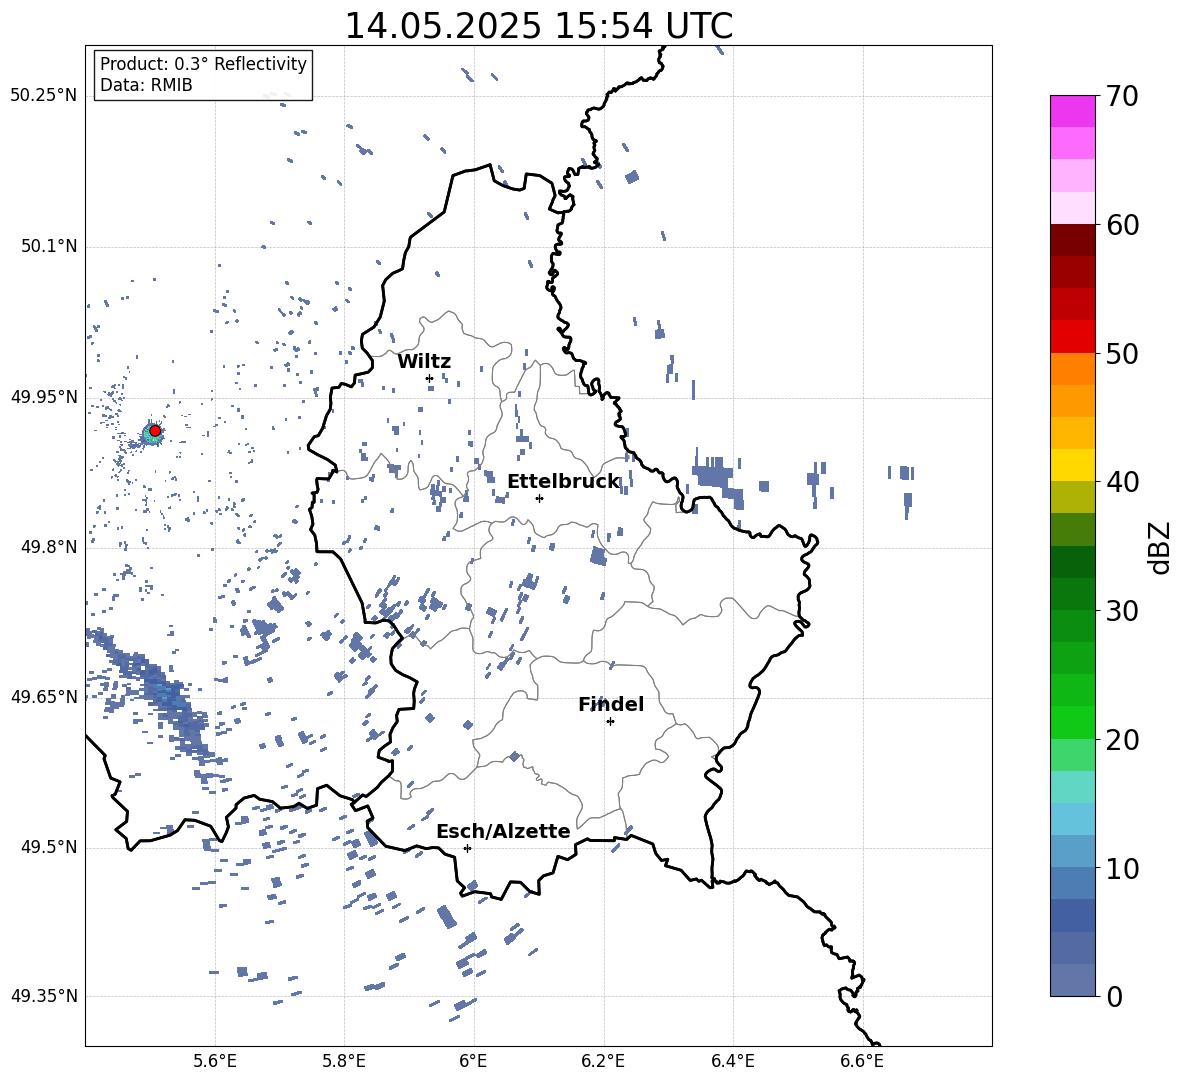Click the 6°E longitude label

[473, 1061]
